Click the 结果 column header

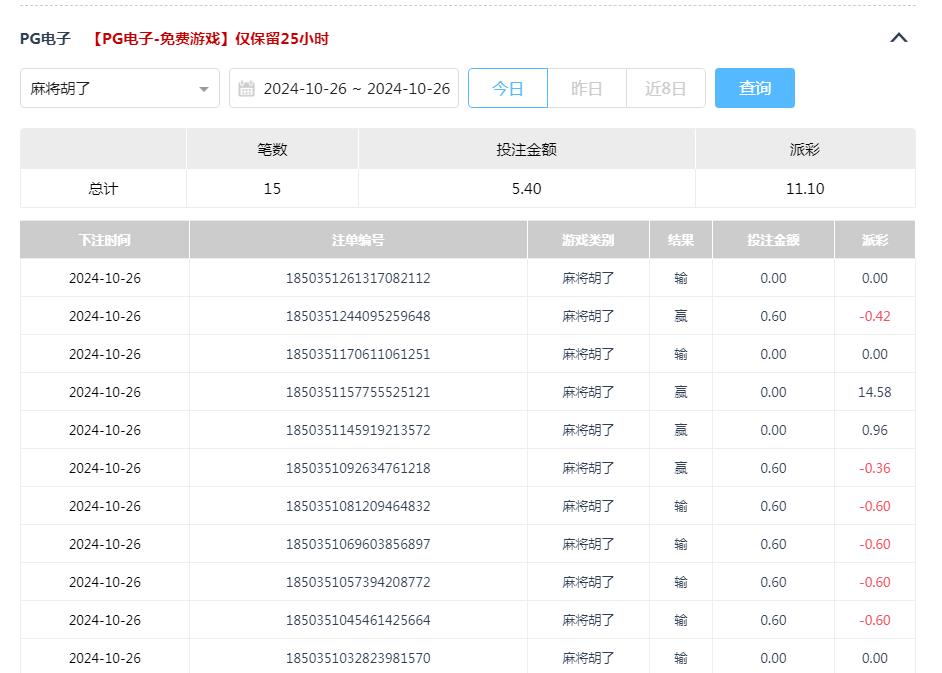(x=680, y=239)
